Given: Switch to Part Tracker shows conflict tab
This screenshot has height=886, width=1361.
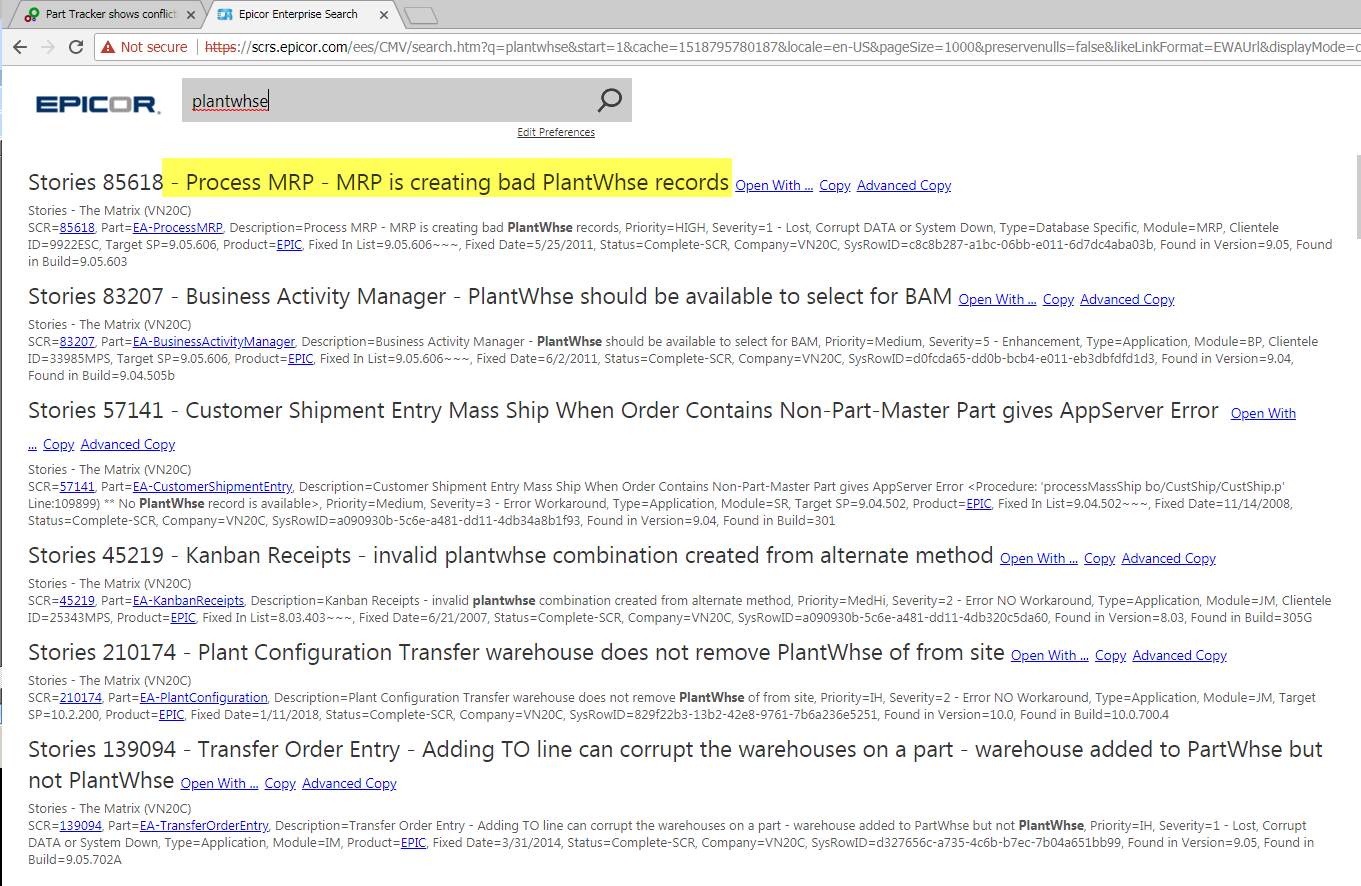Looking at the screenshot, I should 110,15.
